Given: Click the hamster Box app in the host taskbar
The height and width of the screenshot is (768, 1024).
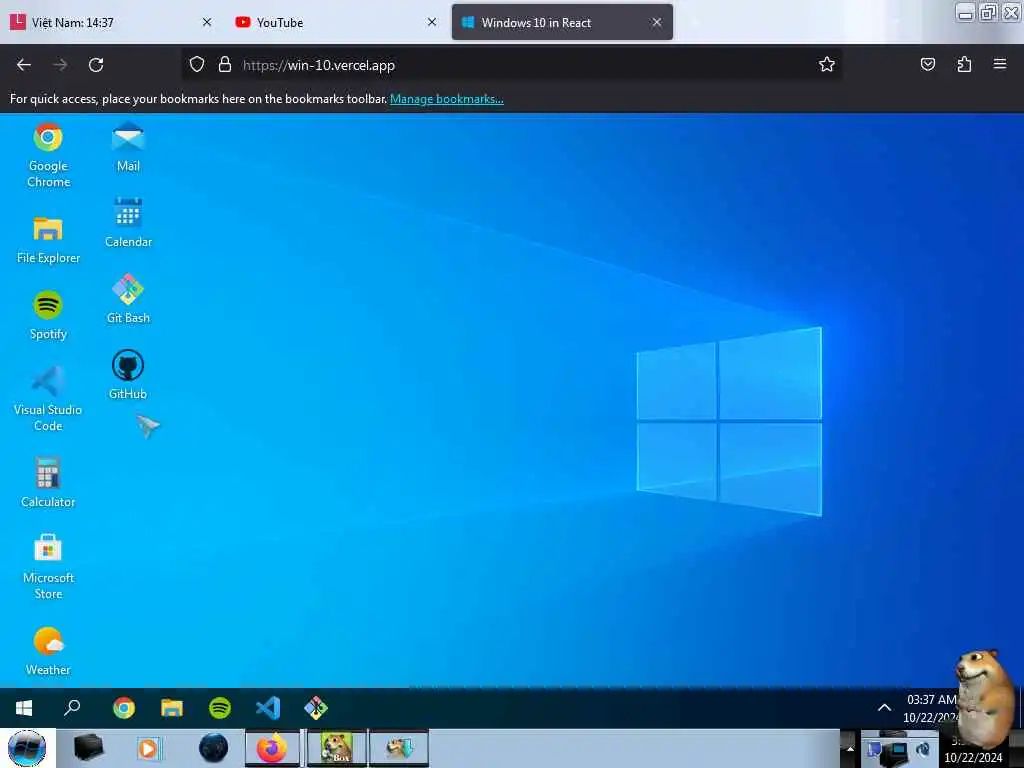Looking at the screenshot, I should (336, 748).
